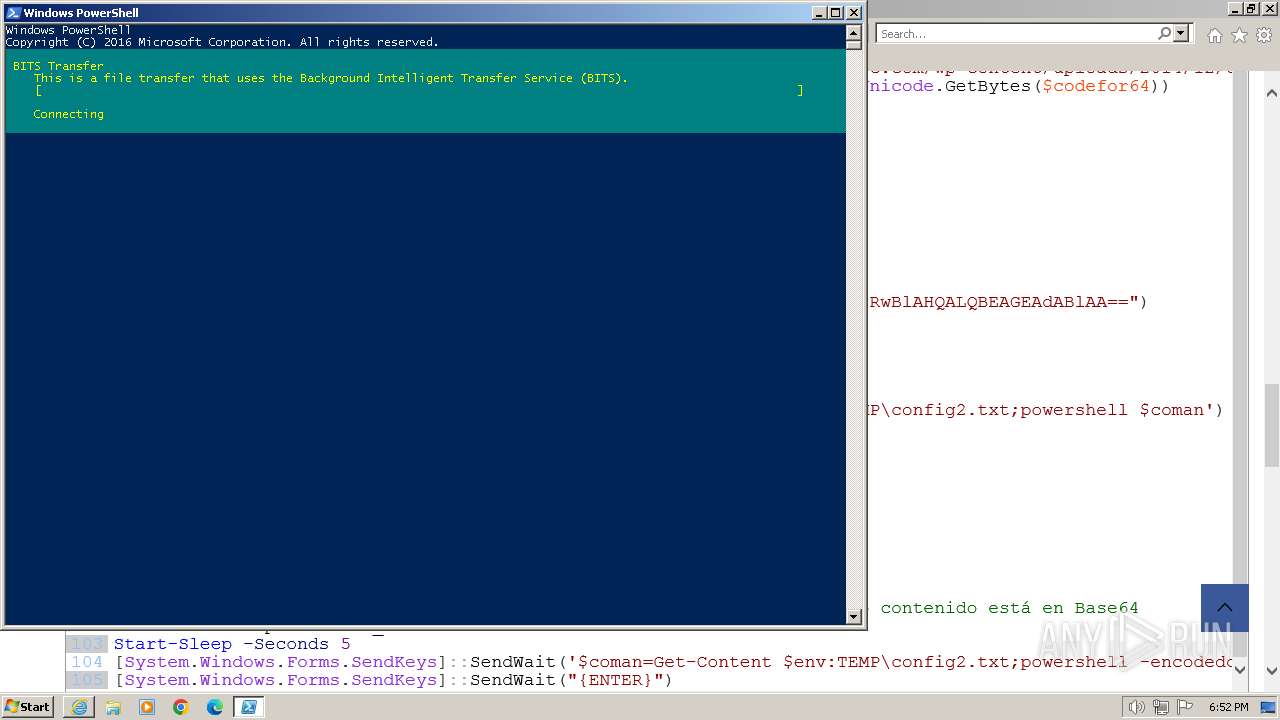The height and width of the screenshot is (720, 1280).
Task: Launch Google Chrome from the taskbar
Action: (x=181, y=707)
